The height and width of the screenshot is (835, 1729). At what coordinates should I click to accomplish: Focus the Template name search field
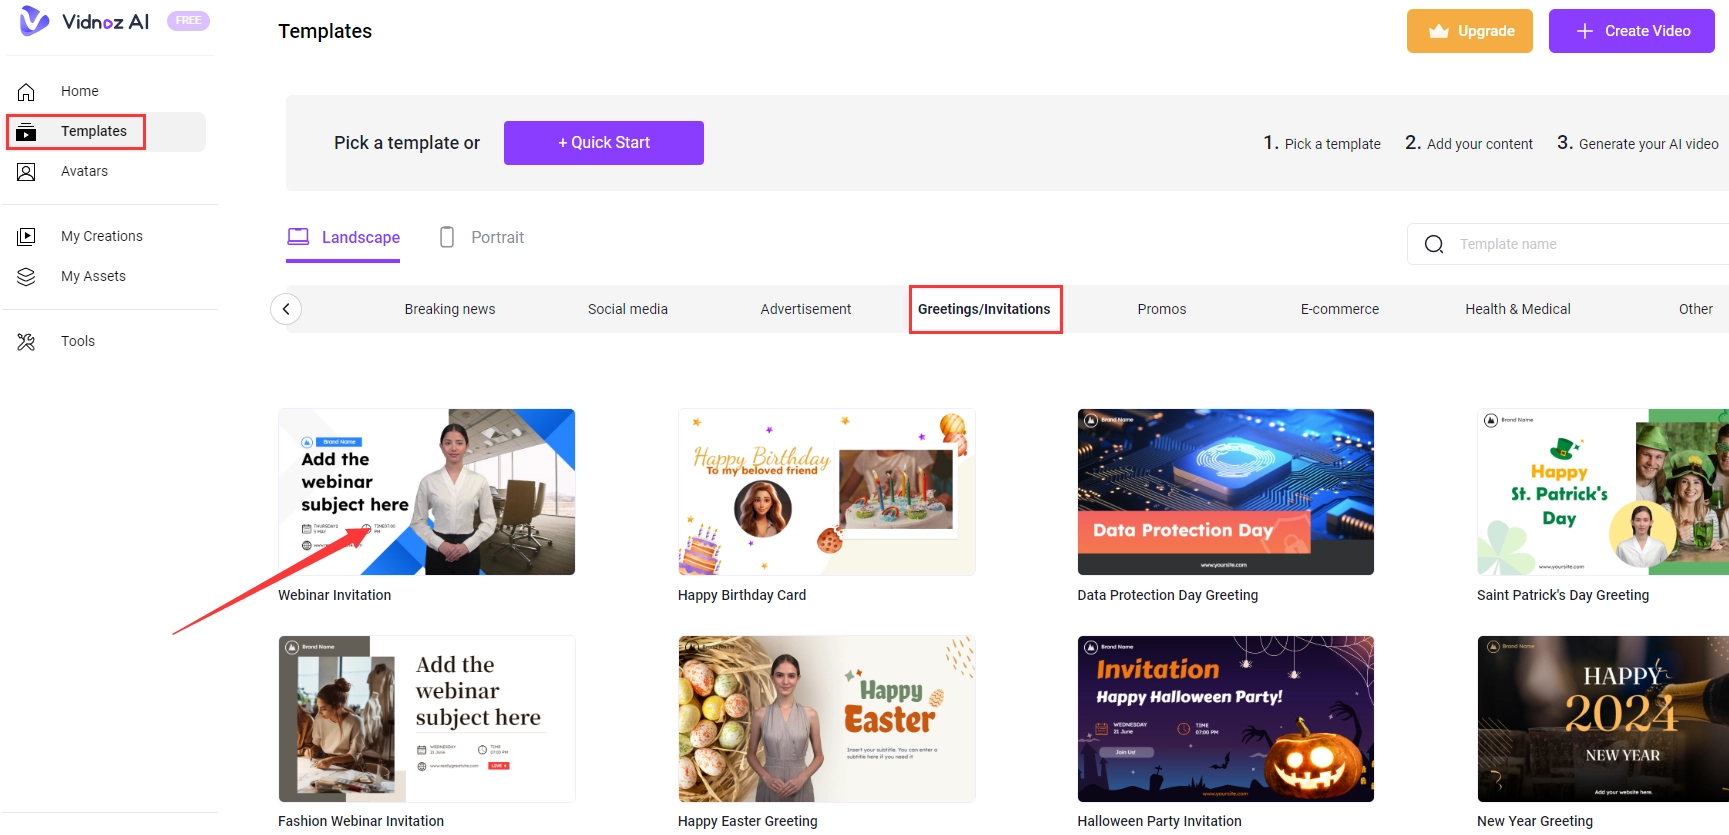pyautogui.click(x=1580, y=244)
